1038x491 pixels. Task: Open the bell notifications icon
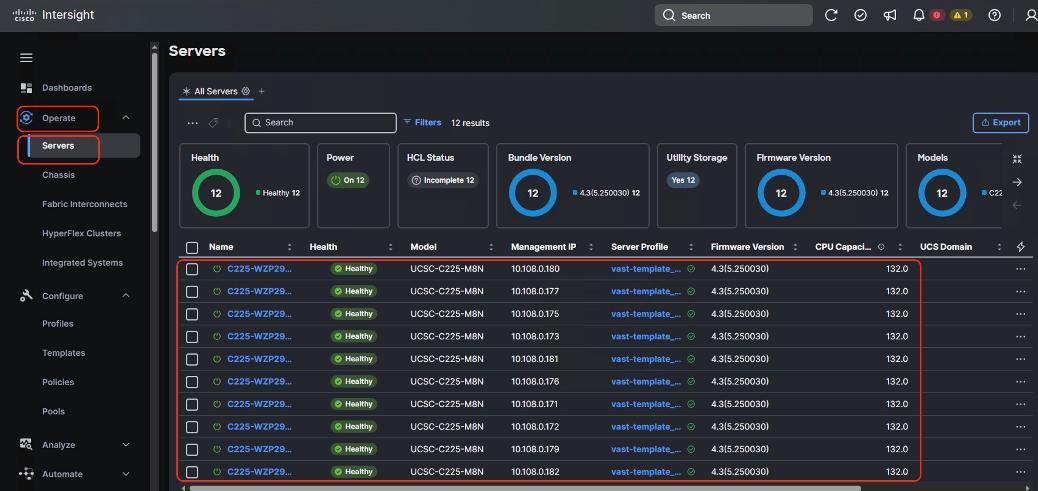[x=919, y=15]
